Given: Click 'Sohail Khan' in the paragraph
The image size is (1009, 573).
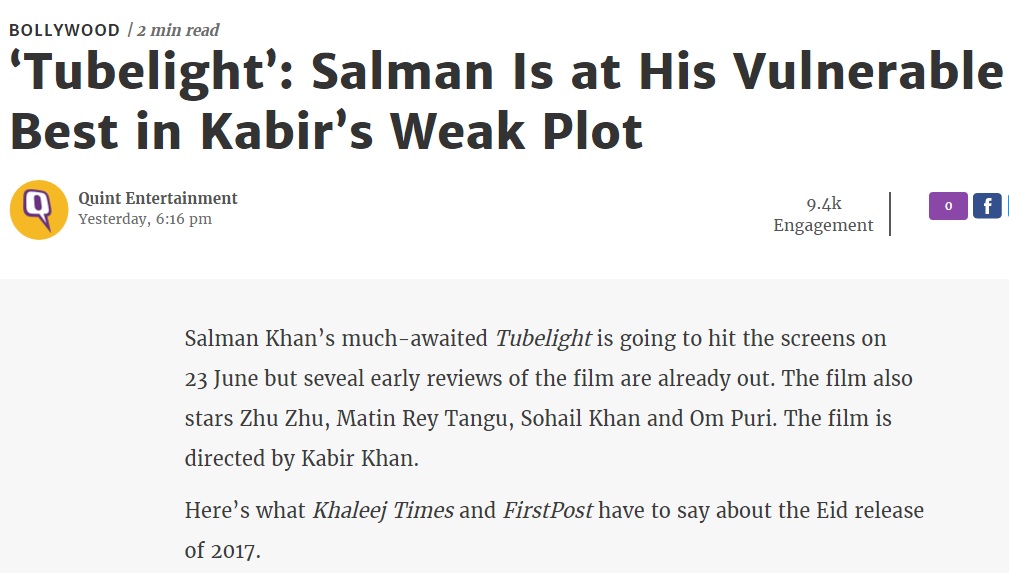Looking at the screenshot, I should coord(581,418).
